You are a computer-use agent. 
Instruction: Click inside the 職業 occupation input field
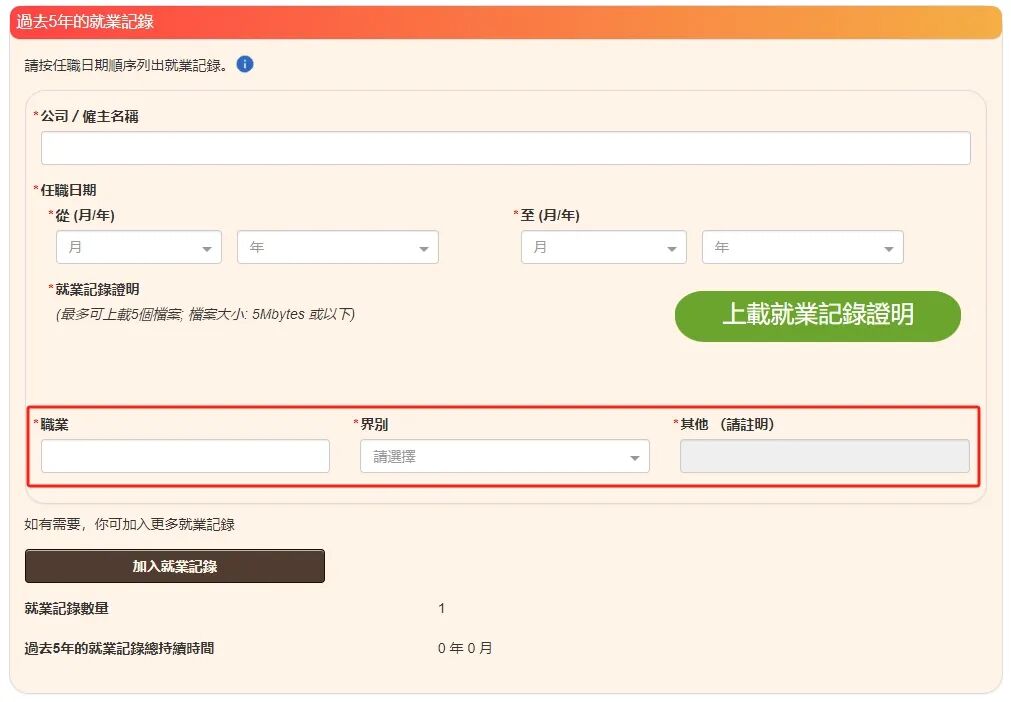[185, 456]
